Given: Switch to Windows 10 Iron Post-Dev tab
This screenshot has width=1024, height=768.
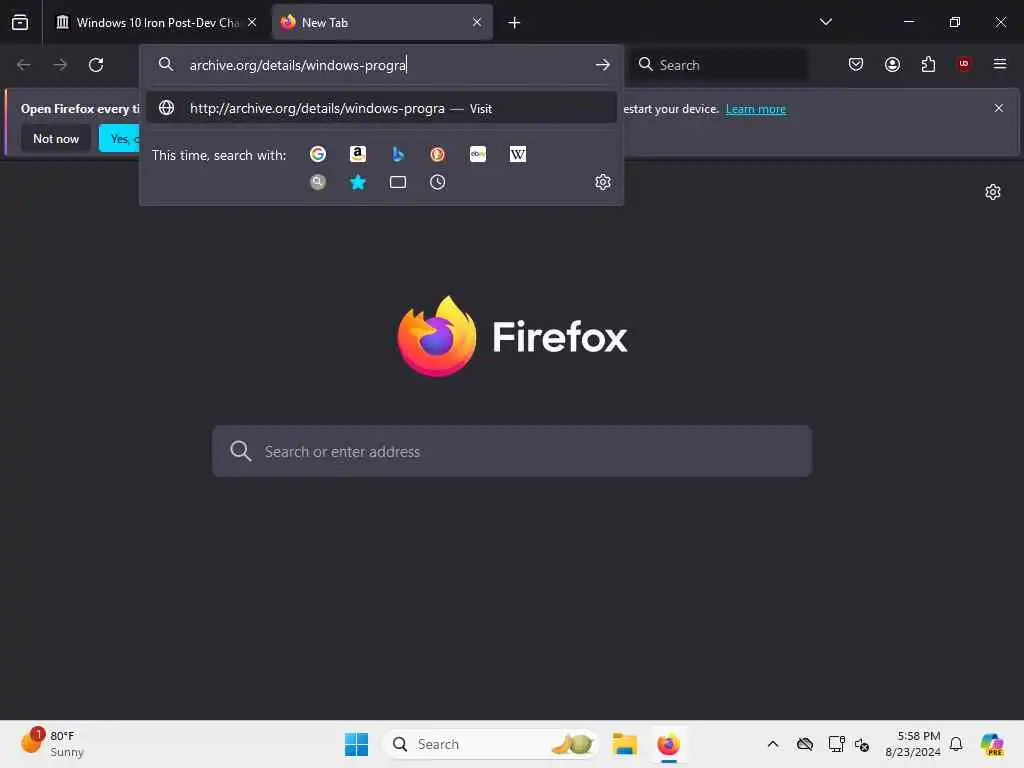Looking at the screenshot, I should tap(157, 22).
